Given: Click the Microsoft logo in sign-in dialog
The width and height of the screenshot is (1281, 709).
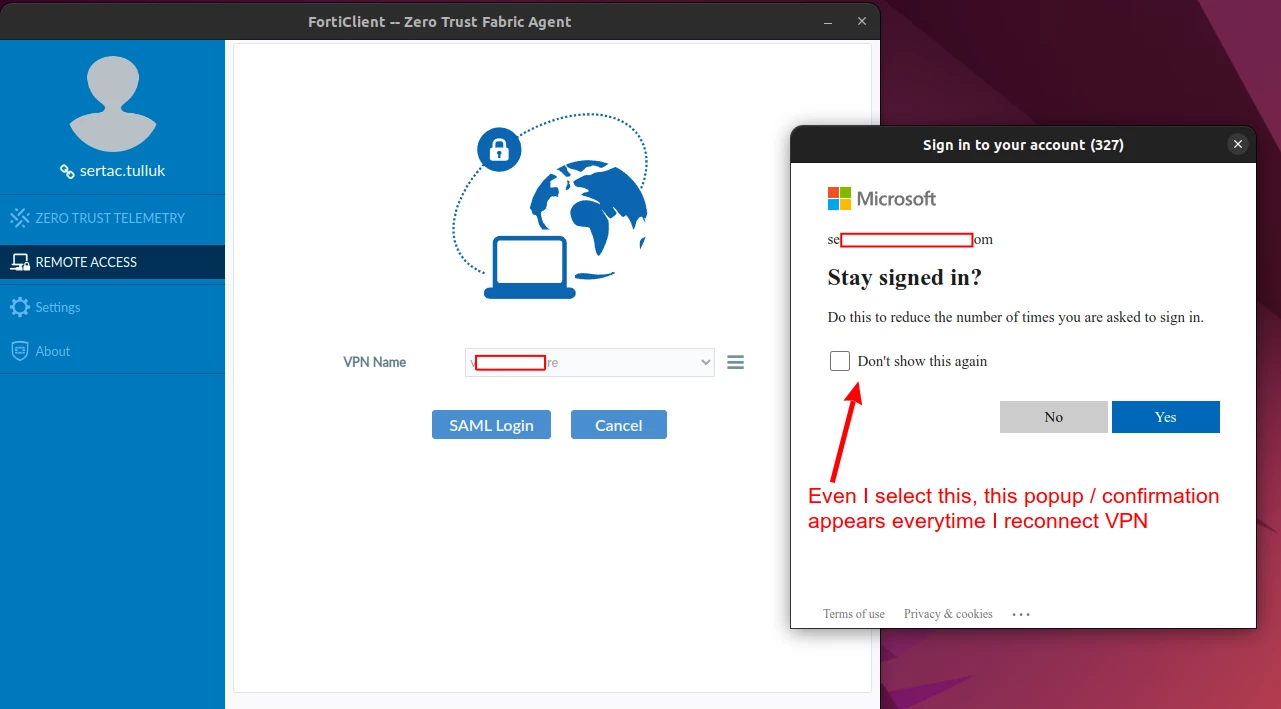Looking at the screenshot, I should pos(882,198).
